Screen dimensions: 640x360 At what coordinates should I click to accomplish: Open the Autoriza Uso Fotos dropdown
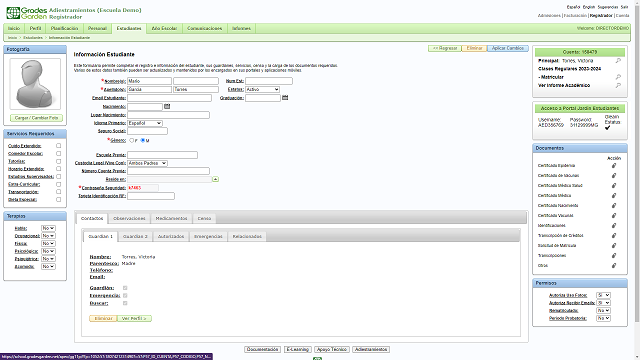[x=603, y=295]
